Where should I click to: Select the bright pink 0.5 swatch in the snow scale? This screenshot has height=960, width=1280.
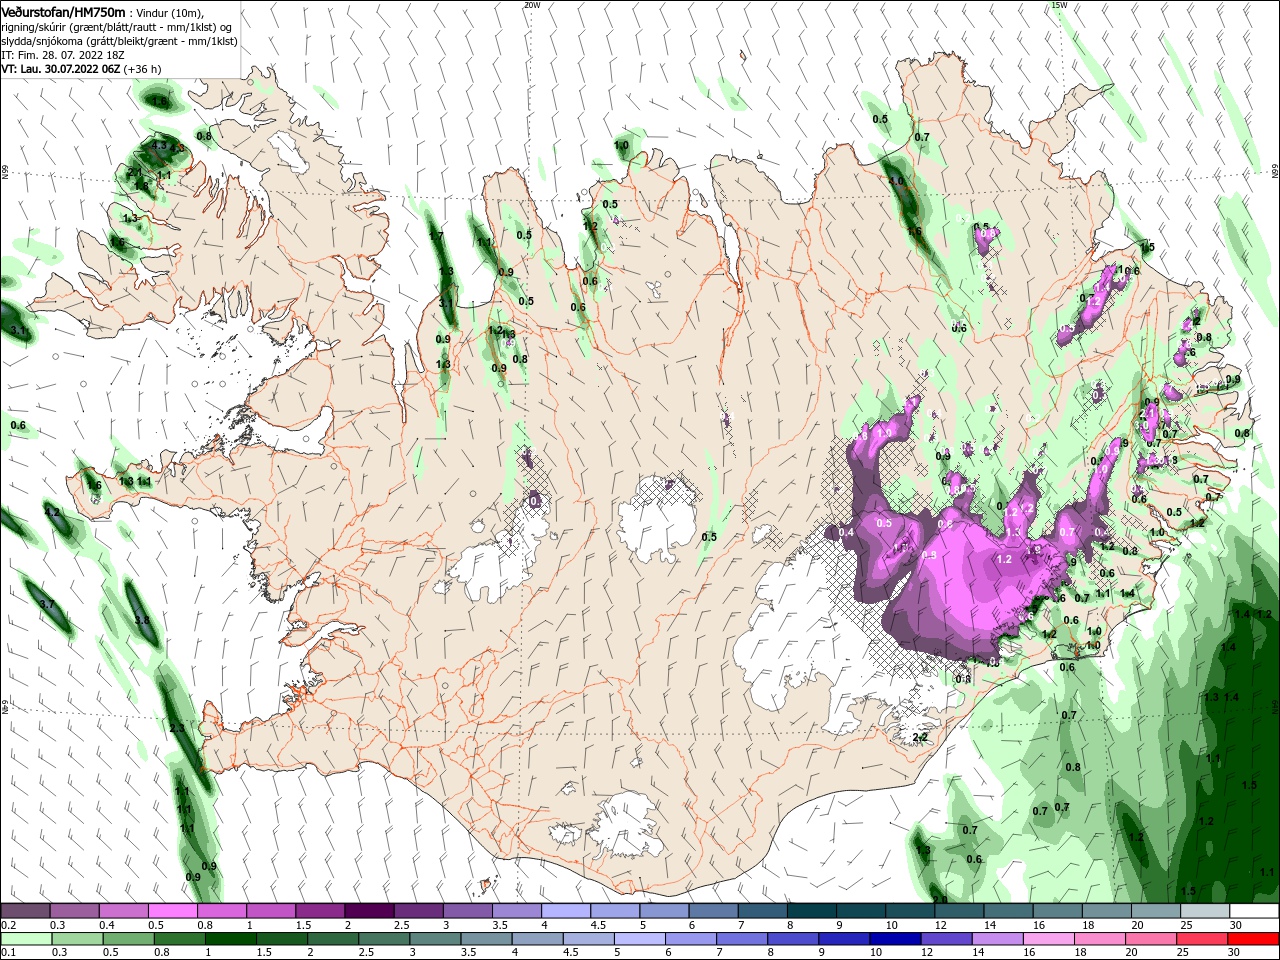172,911
